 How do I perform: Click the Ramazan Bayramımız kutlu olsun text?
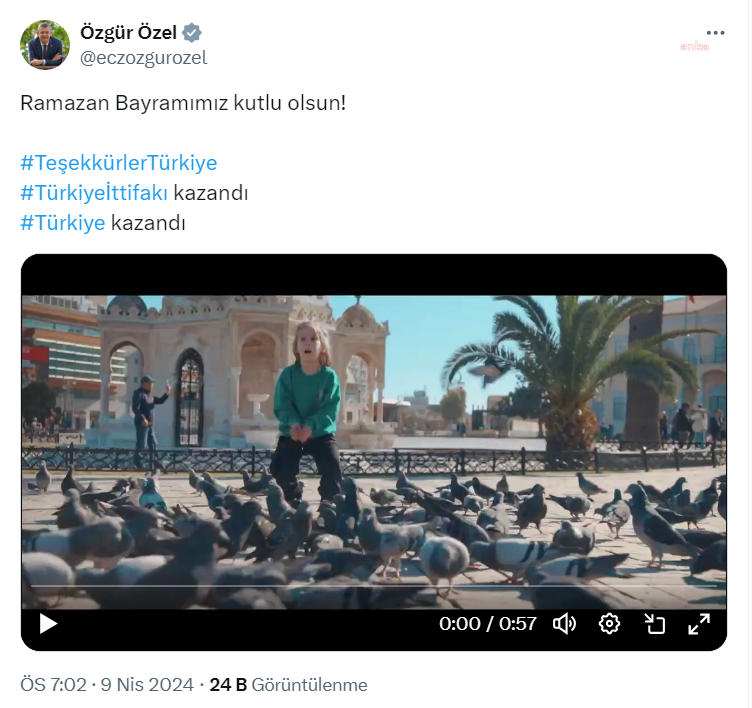(183, 103)
